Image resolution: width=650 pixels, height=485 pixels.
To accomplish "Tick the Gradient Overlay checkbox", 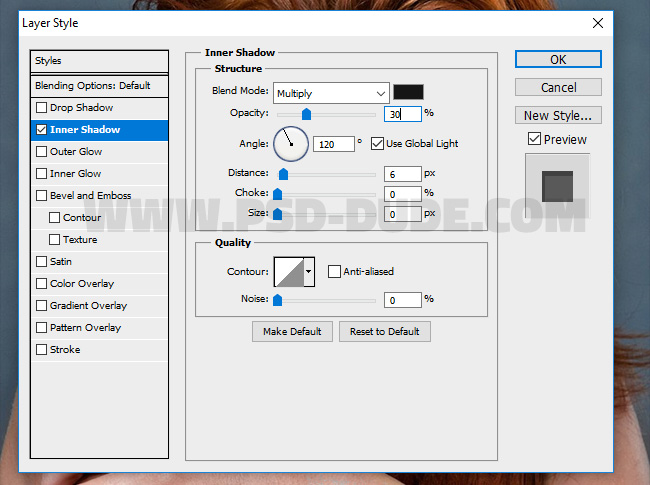I will tap(41, 306).
